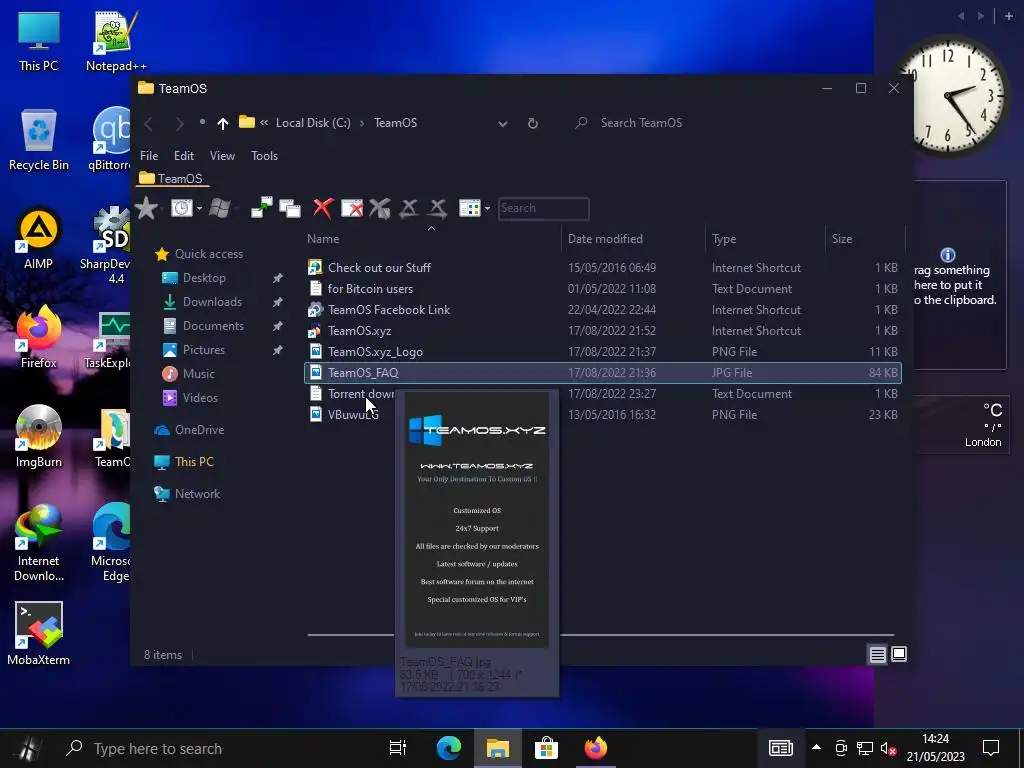Open Desktop in Quick access

[194, 278]
